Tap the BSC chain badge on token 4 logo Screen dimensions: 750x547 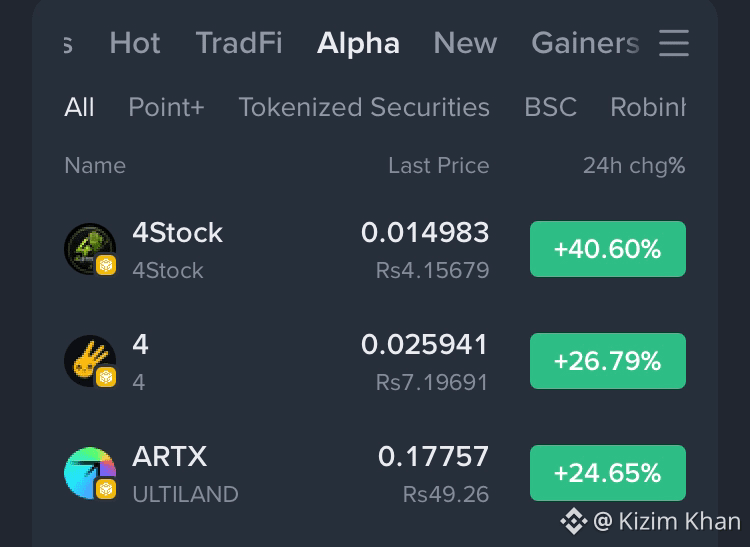click(106, 377)
